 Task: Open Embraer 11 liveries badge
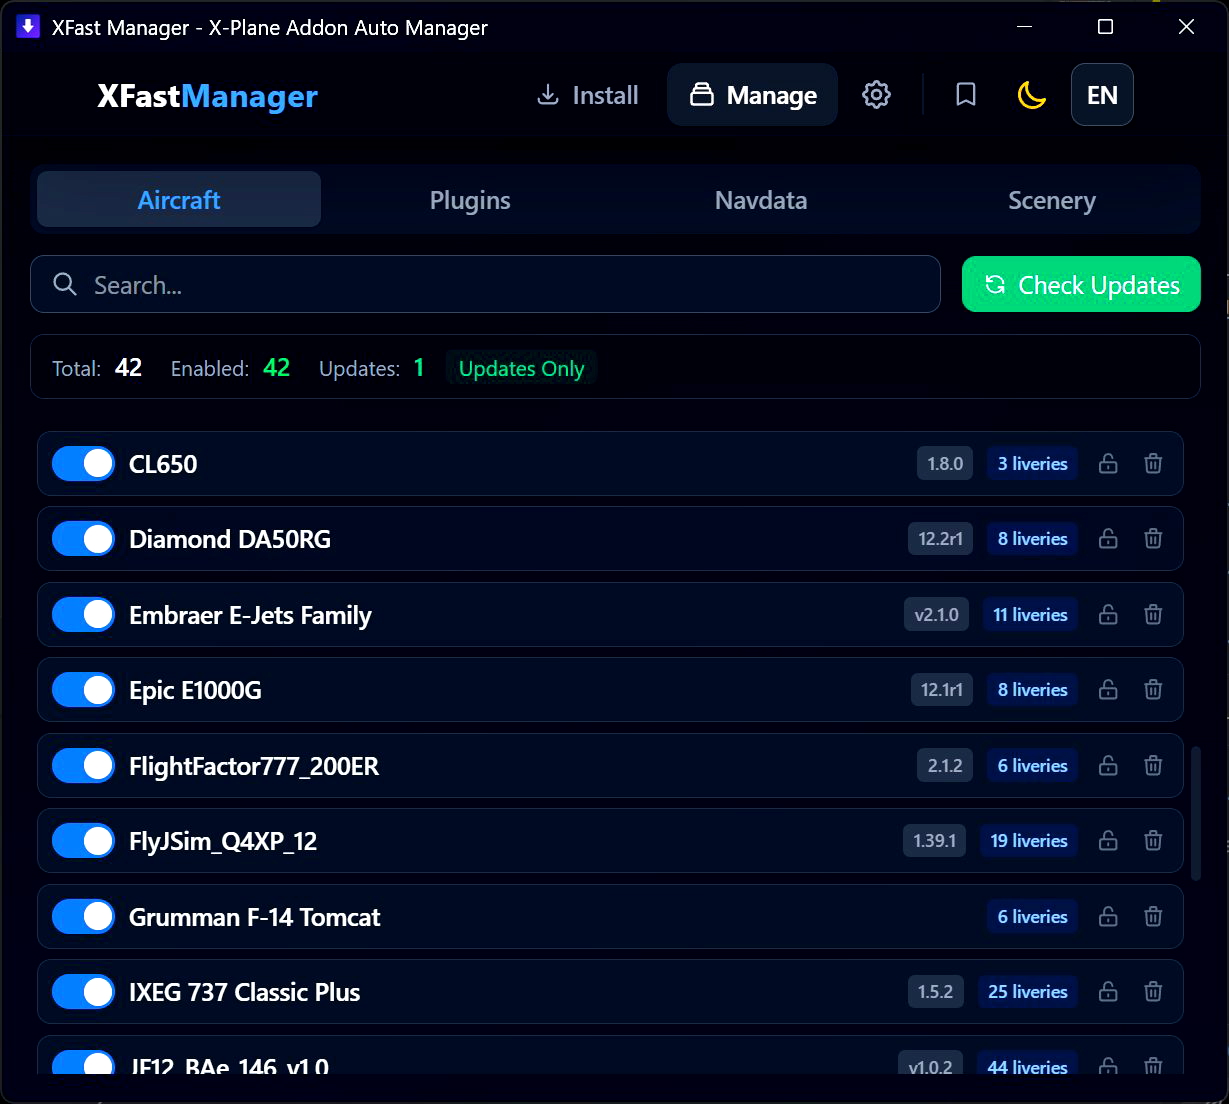[1030, 615]
